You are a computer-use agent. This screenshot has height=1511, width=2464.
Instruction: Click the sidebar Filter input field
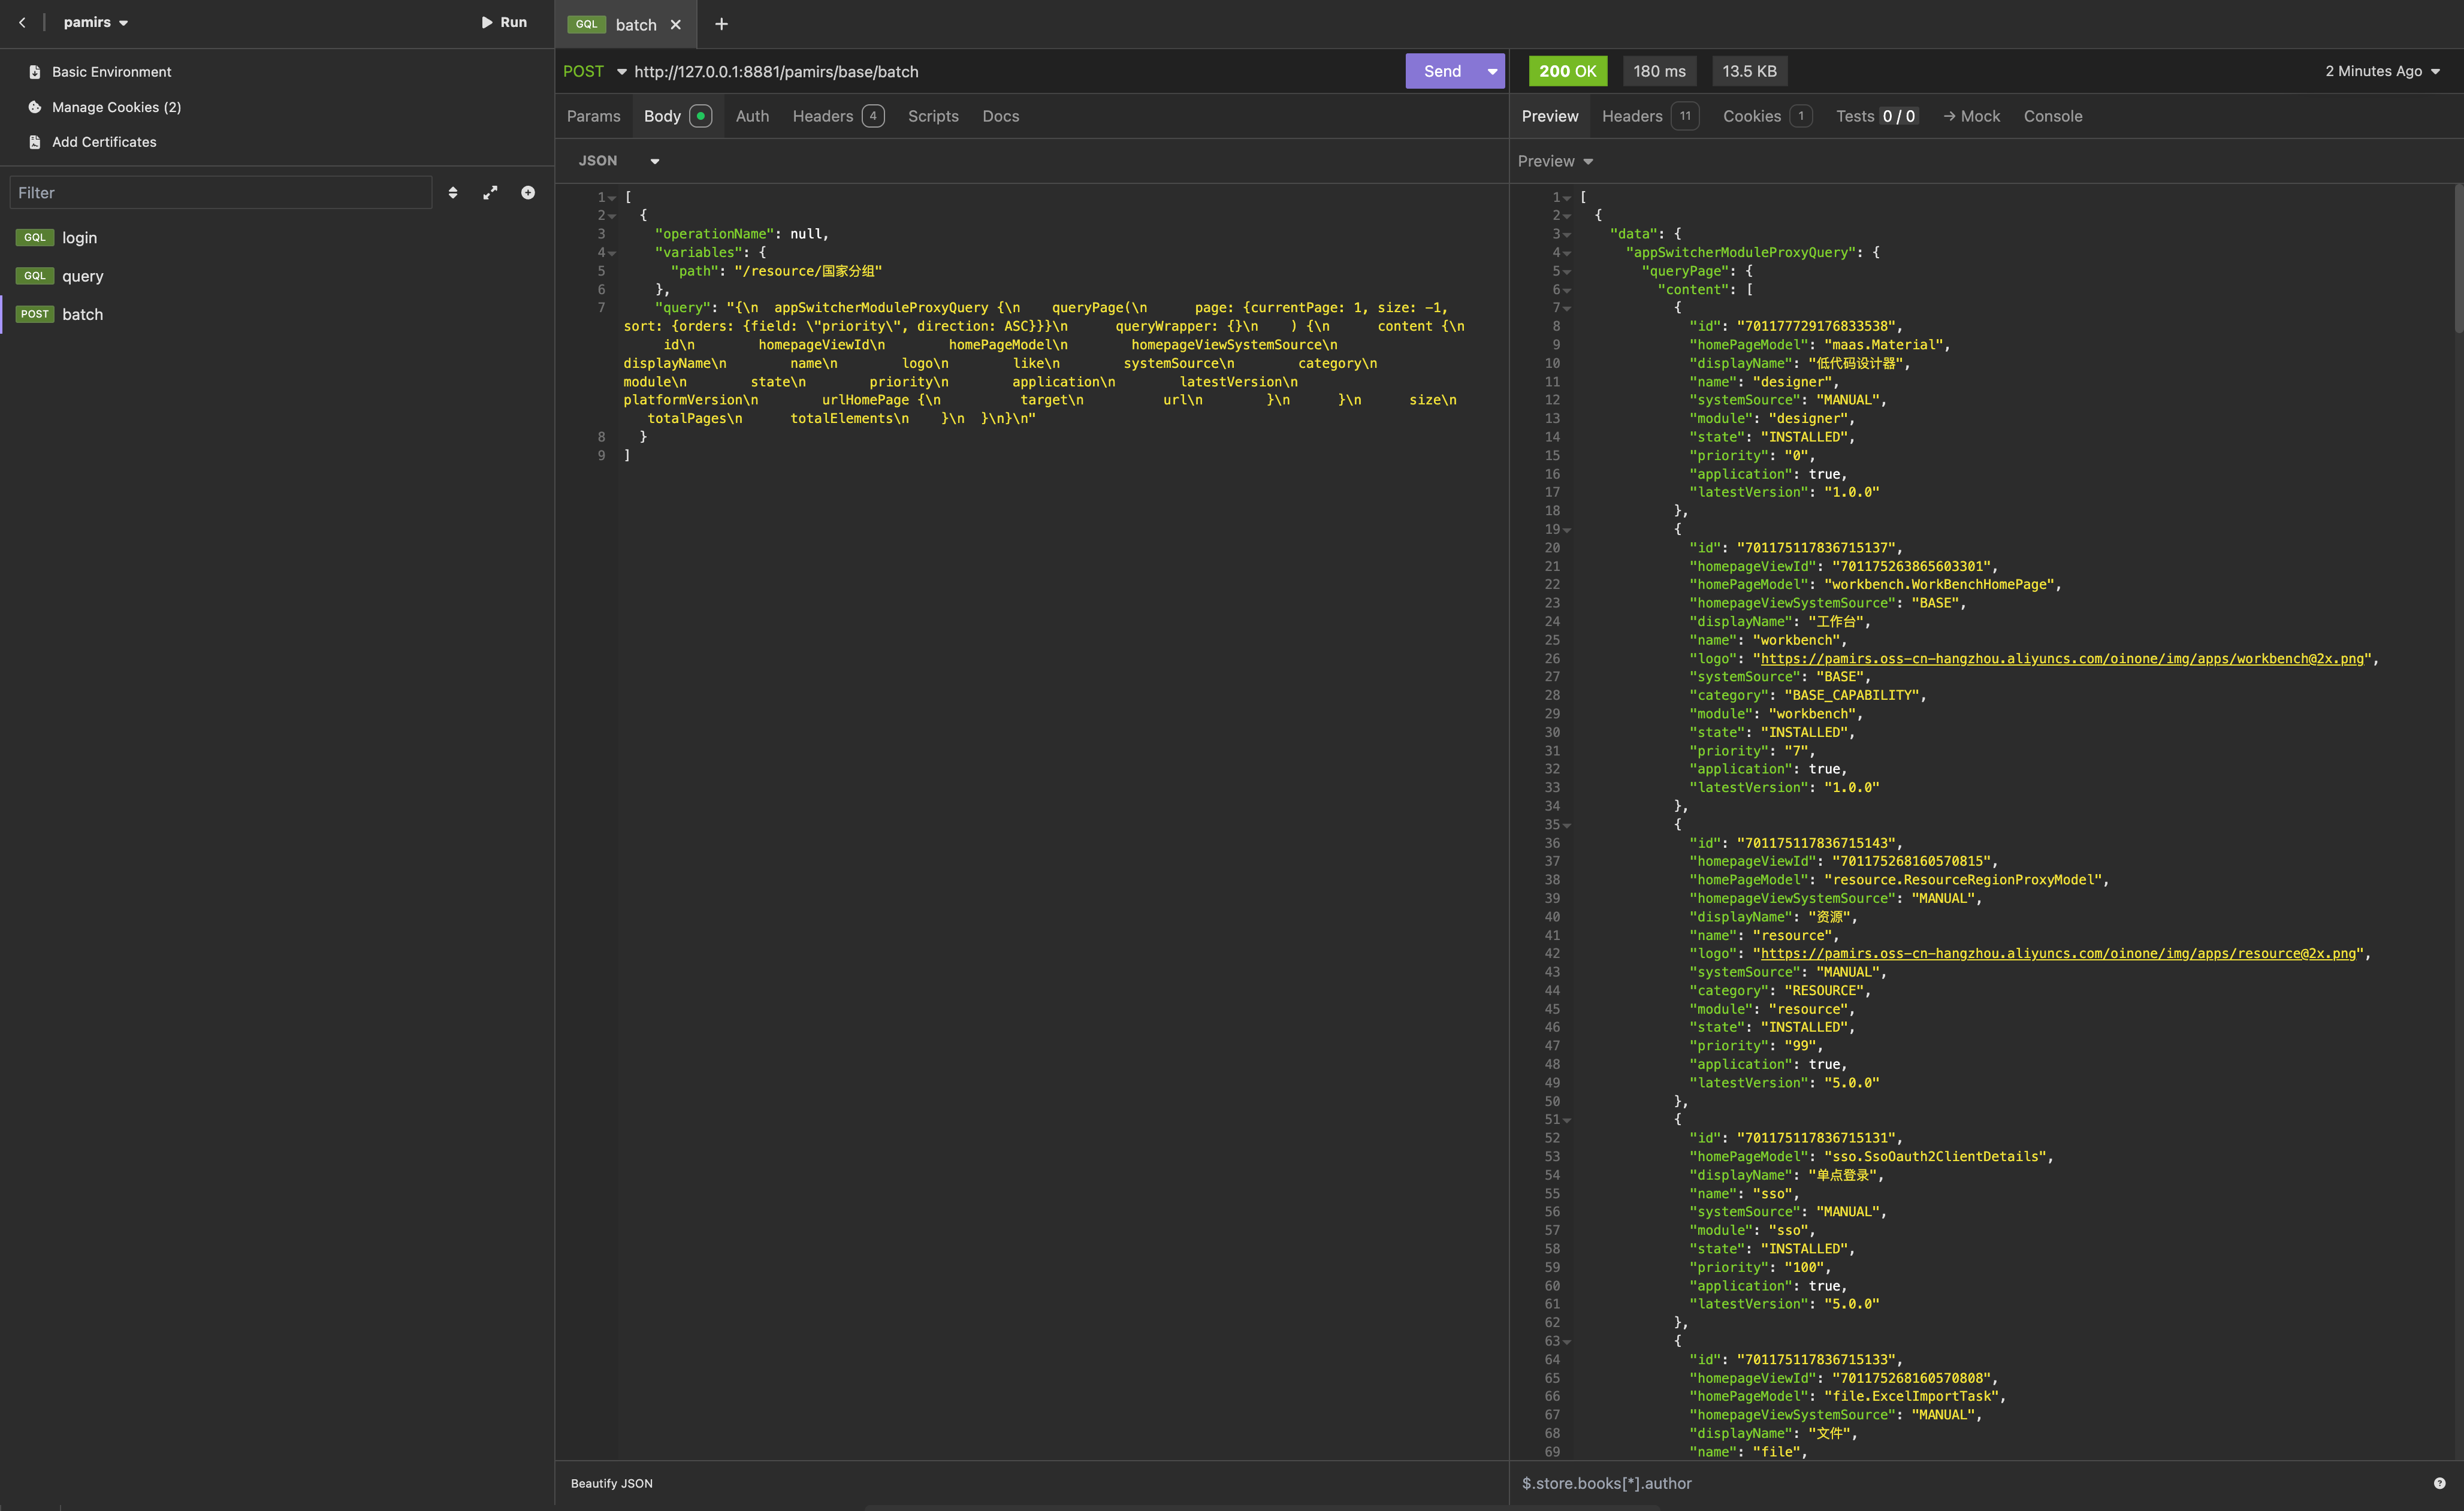coord(220,193)
